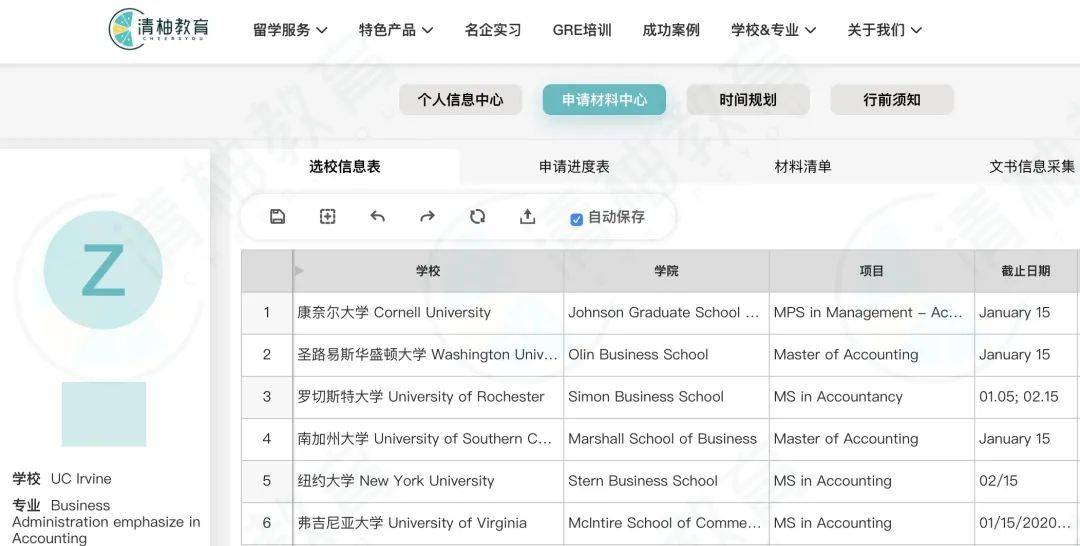Switch to the 选校信息表 tab
Viewport: 1080px width, 546px height.
click(344, 166)
